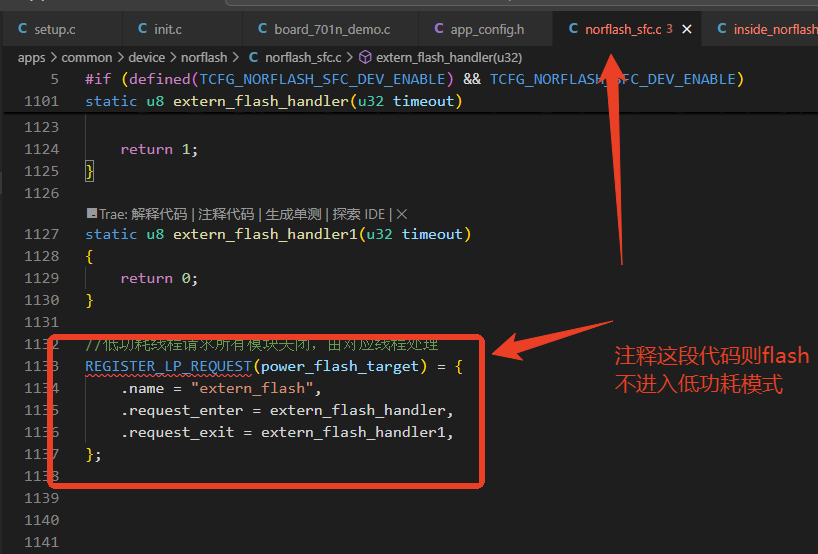The width and height of the screenshot is (818, 554).
Task: Click C icon on norflash_sfc.c tab
Action: click(x=573, y=29)
